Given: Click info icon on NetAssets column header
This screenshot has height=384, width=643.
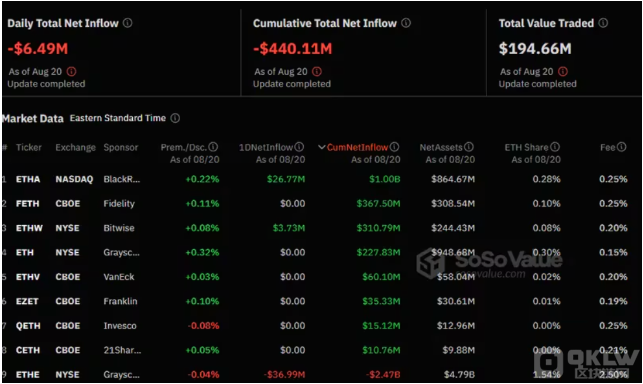Looking at the screenshot, I should coord(469,147).
